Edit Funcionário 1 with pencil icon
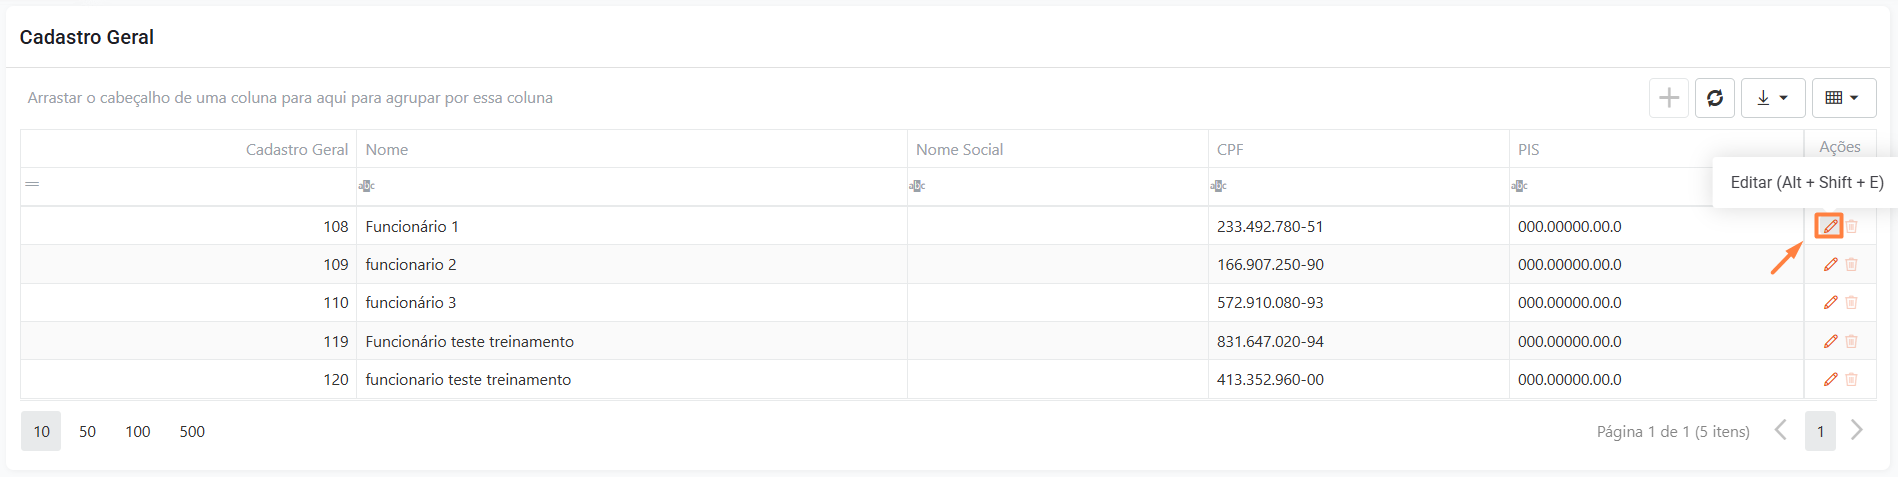The height and width of the screenshot is (477, 1898). [1830, 226]
